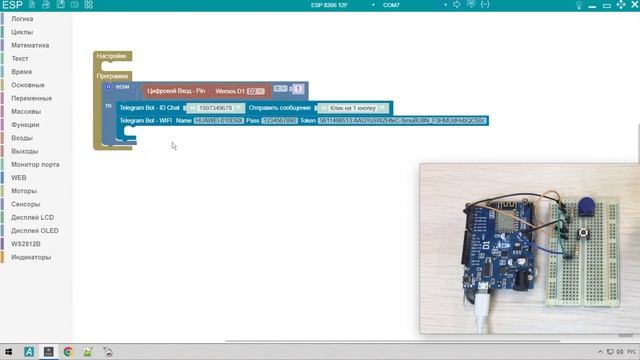The height and width of the screenshot is (360, 640).
Task: Click the chat ID field 1597349678
Action: (216, 108)
